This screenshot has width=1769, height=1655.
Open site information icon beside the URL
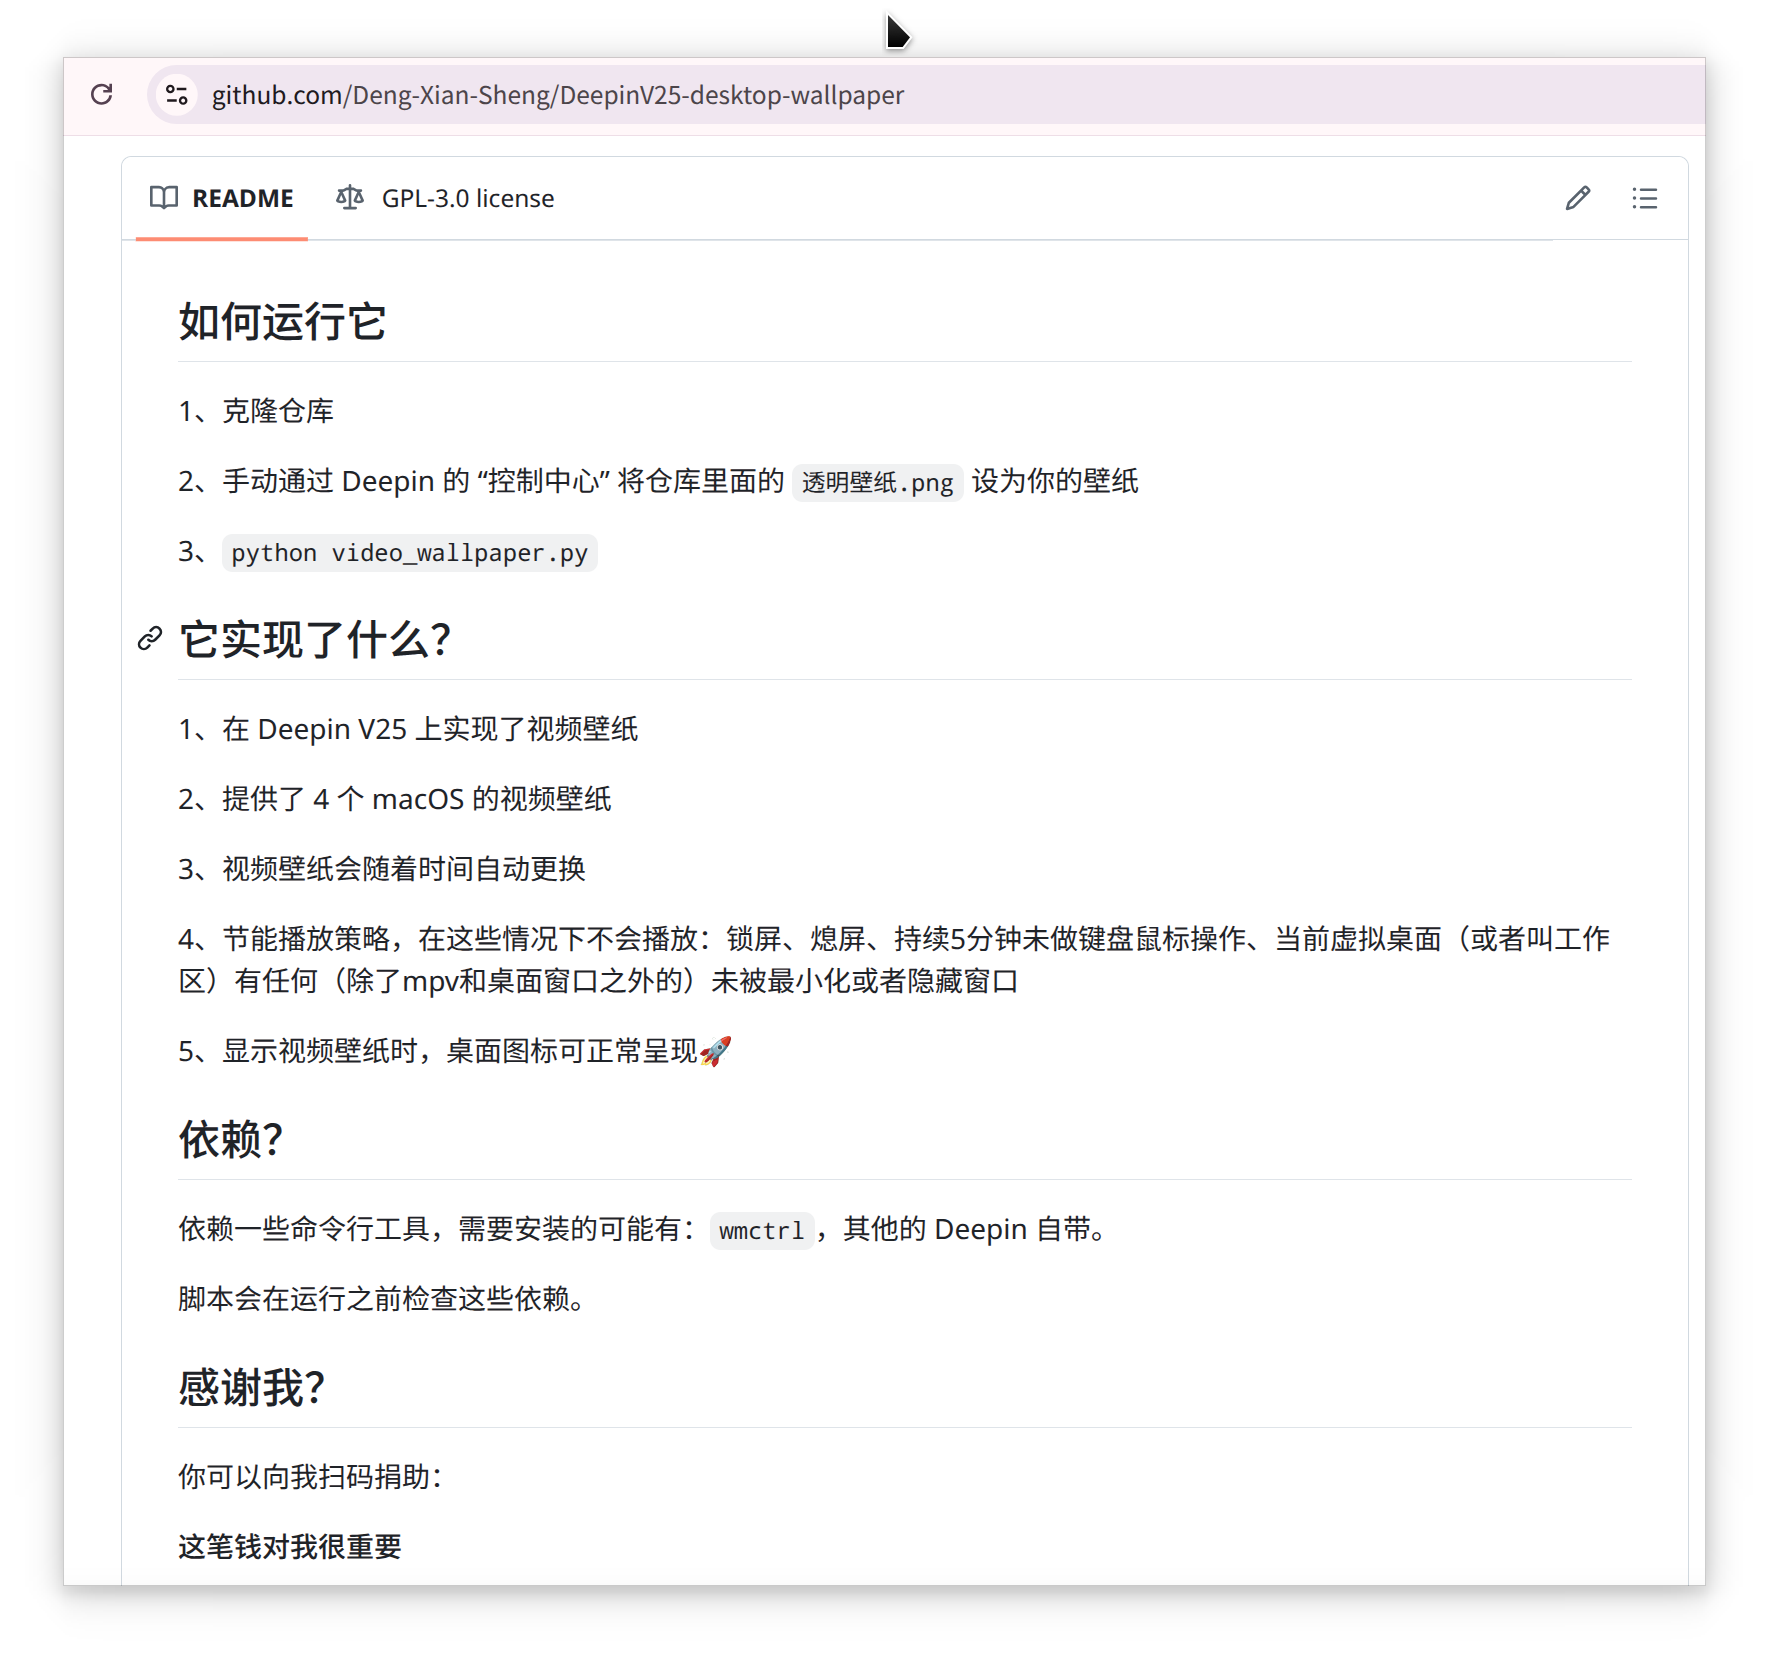[177, 95]
